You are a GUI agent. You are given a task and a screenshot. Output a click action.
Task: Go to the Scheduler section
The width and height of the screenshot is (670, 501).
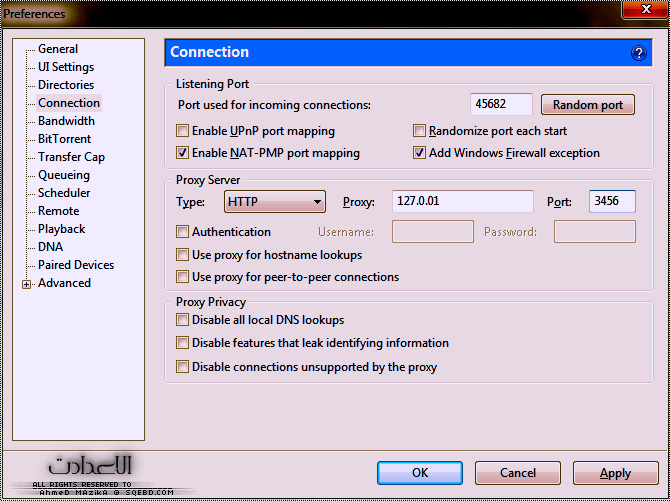click(64, 193)
